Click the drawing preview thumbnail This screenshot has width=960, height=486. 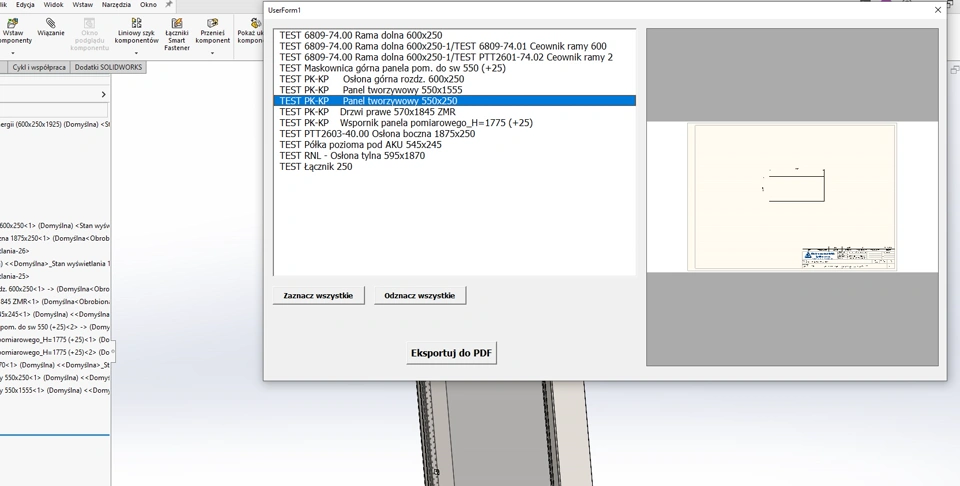(792, 196)
